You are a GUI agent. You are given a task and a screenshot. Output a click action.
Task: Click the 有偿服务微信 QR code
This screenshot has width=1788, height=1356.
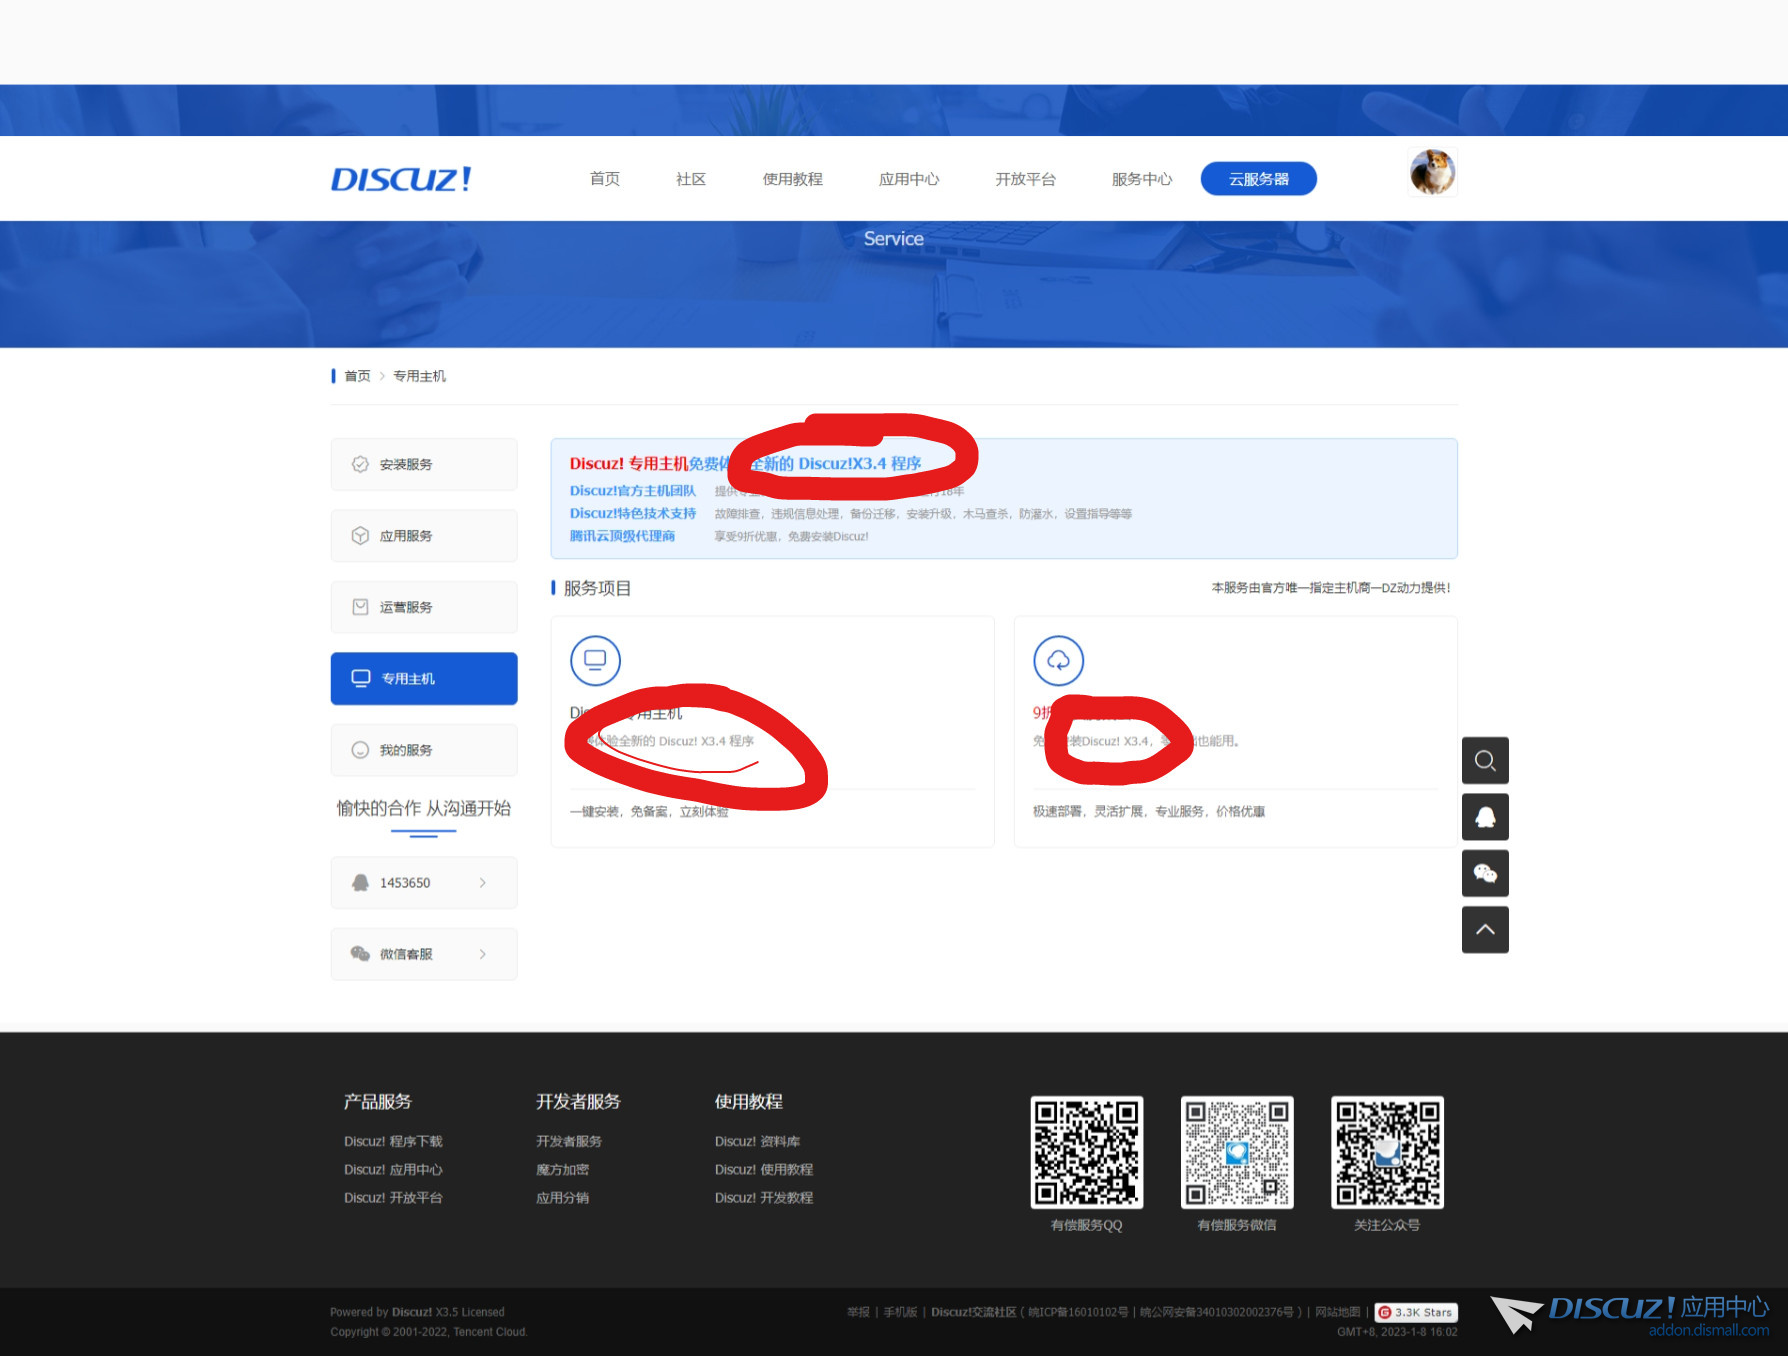pos(1237,1152)
